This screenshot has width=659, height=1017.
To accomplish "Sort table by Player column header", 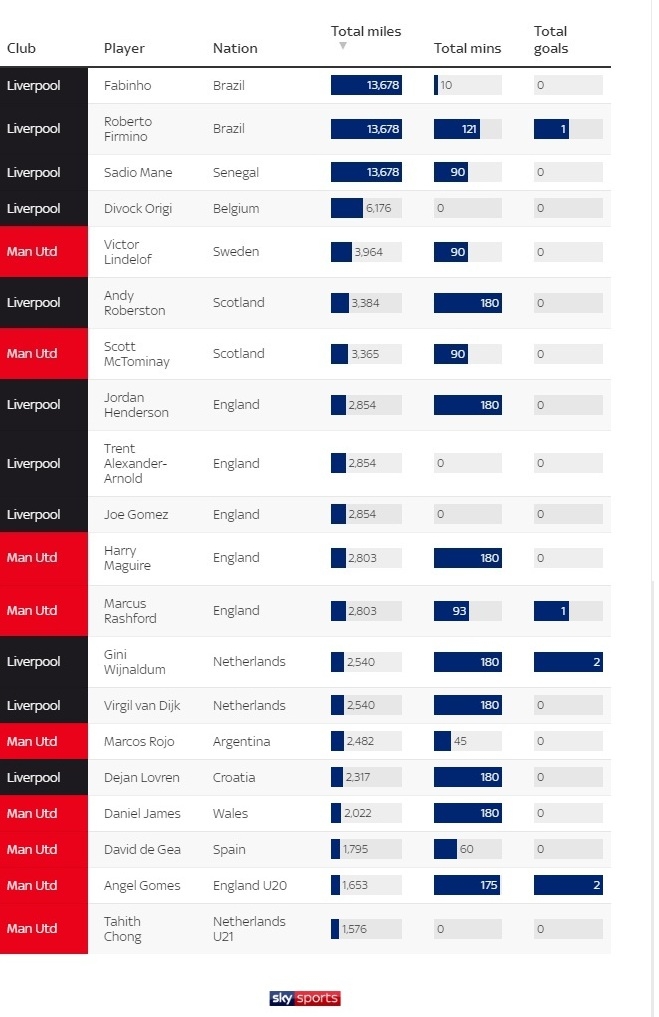I will 124,48.
